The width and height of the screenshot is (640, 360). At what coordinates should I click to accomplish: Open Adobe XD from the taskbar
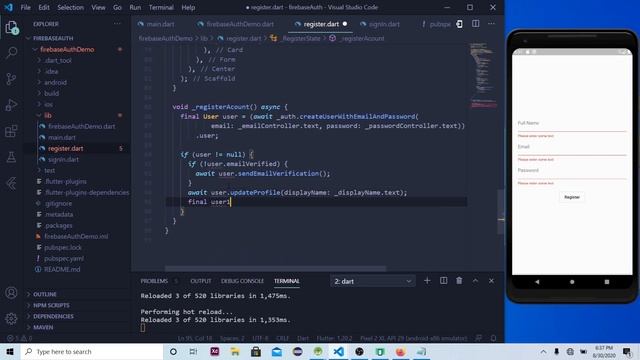pyautogui.click(x=215, y=351)
